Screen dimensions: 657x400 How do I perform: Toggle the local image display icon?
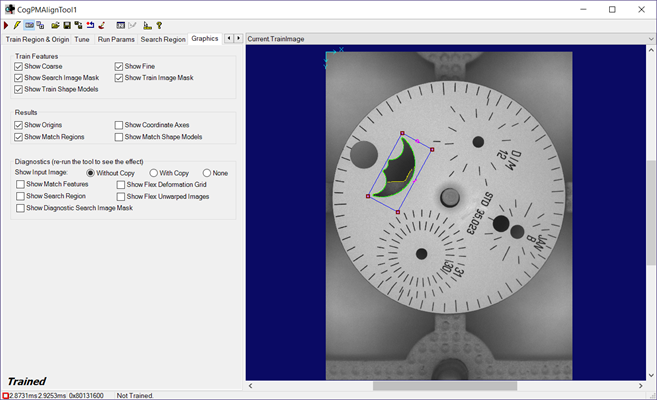pos(29,24)
